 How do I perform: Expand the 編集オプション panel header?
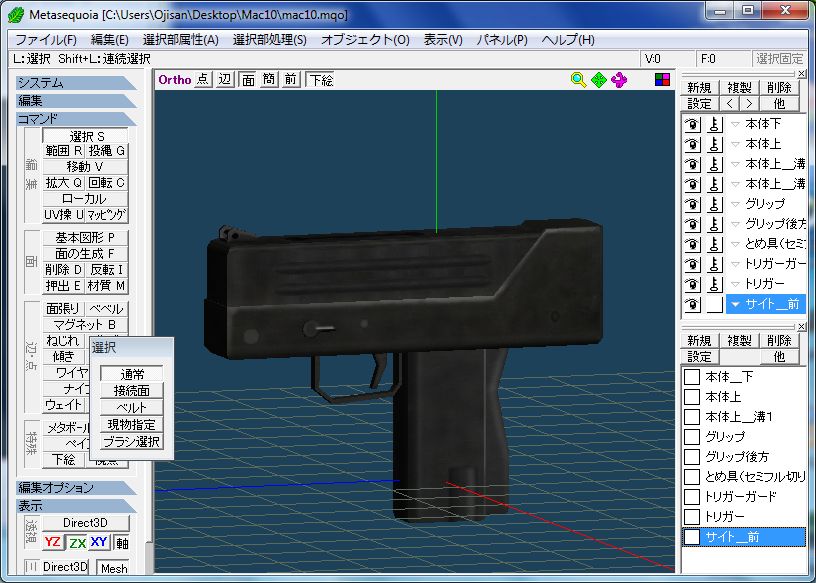tap(75, 488)
